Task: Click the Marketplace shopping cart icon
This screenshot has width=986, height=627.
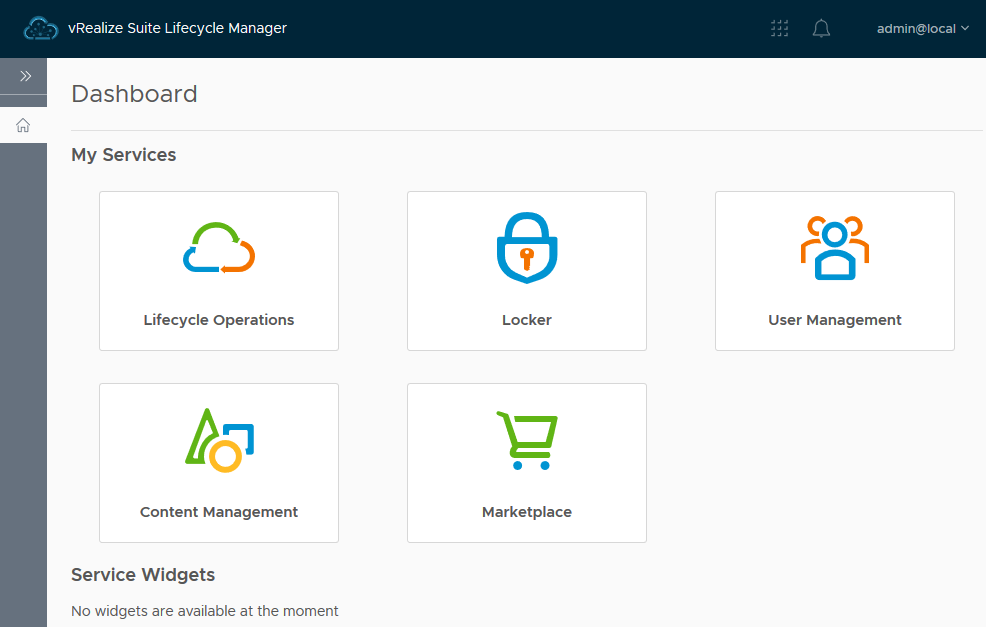Action: (527, 440)
